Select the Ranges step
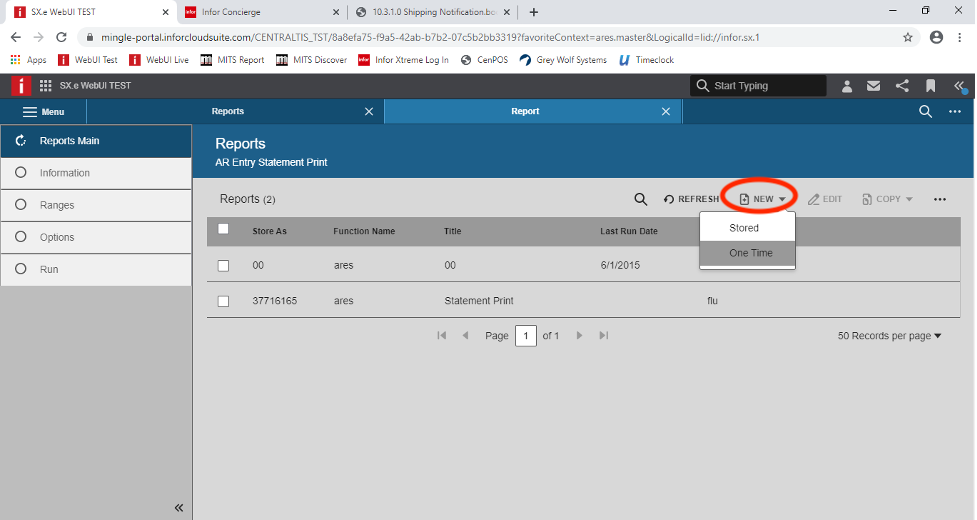 tap(96, 205)
